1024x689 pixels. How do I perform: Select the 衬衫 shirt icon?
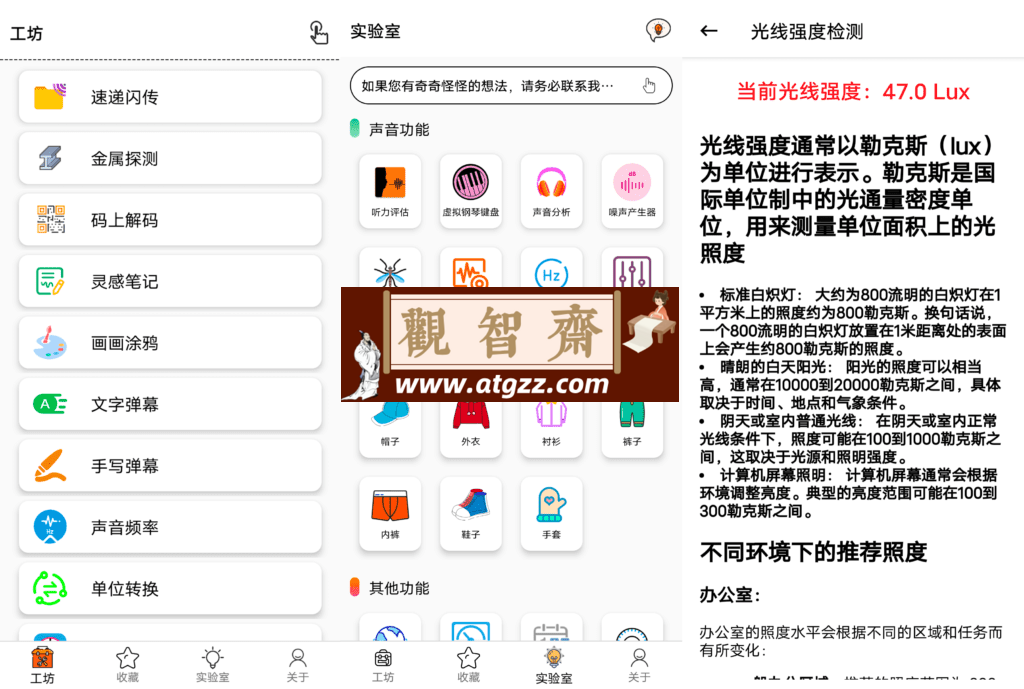(x=551, y=428)
